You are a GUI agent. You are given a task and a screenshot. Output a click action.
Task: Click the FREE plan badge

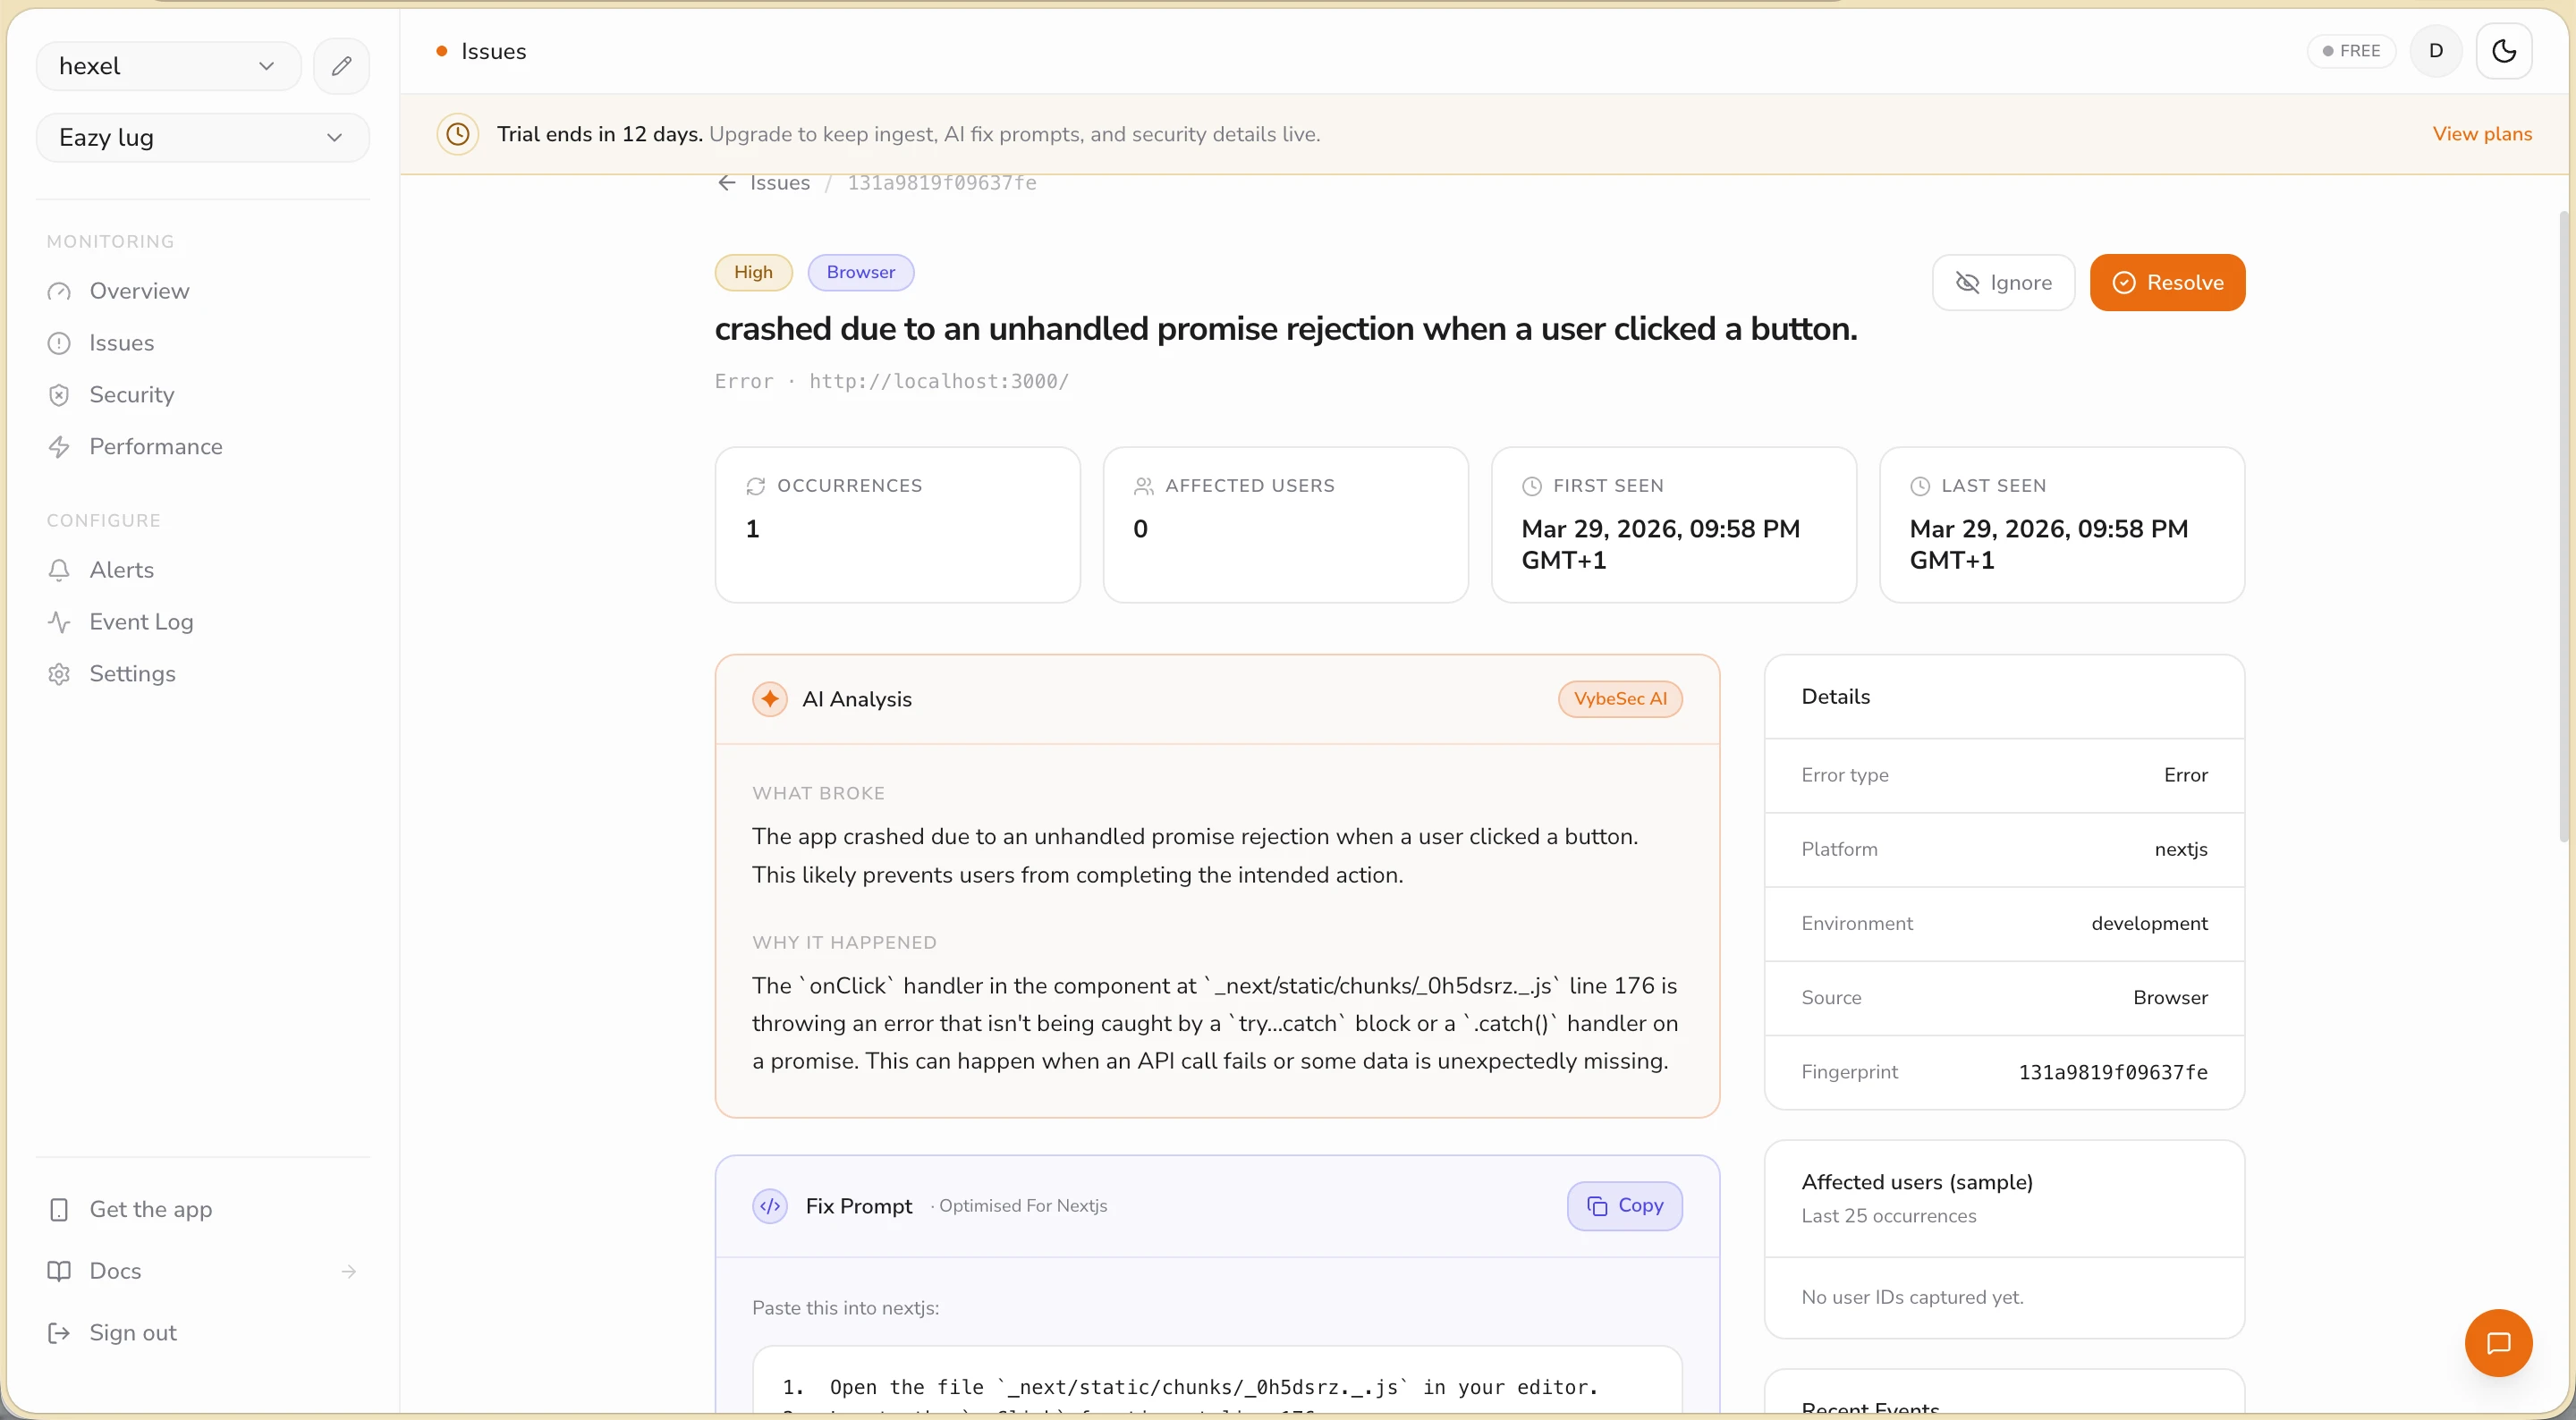2351,51
